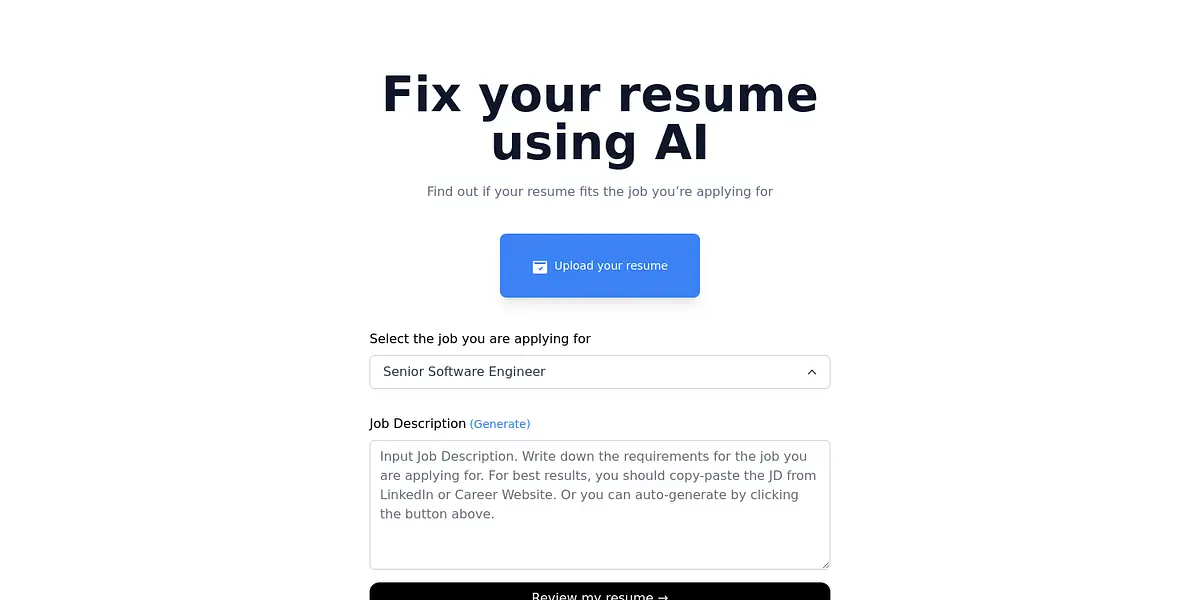
Task: Click the text area resize handle
Action: 825,564
